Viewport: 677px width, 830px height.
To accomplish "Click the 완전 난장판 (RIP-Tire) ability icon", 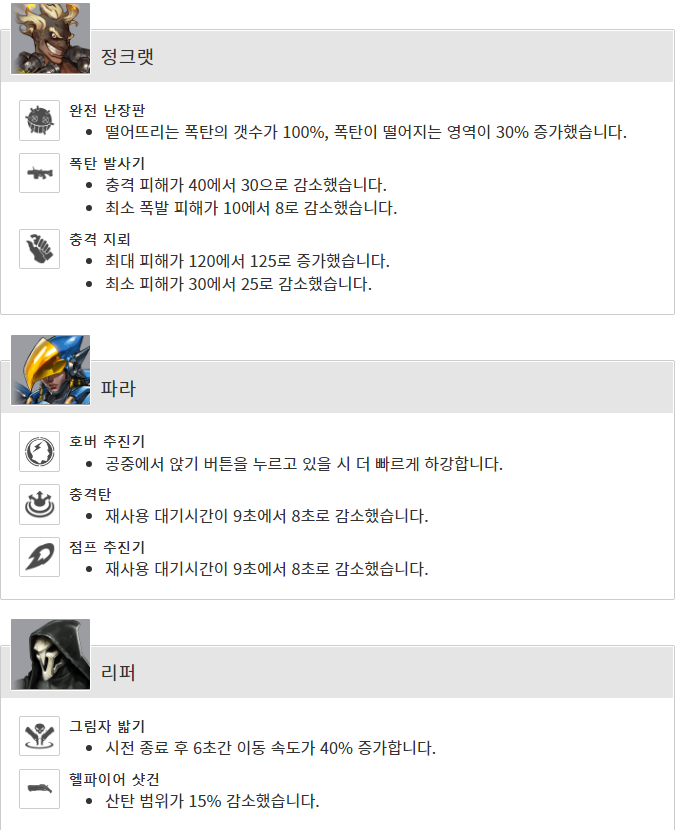I will (x=40, y=121).
